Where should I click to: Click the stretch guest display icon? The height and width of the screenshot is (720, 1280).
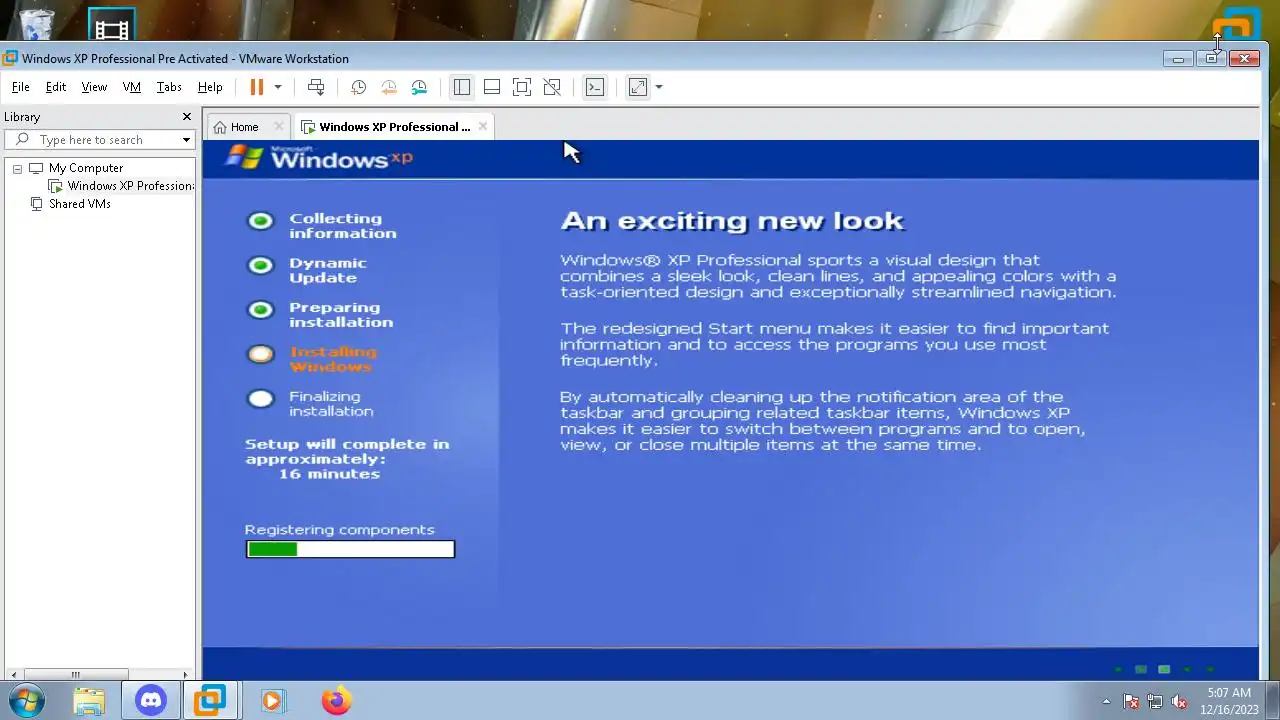(x=638, y=87)
